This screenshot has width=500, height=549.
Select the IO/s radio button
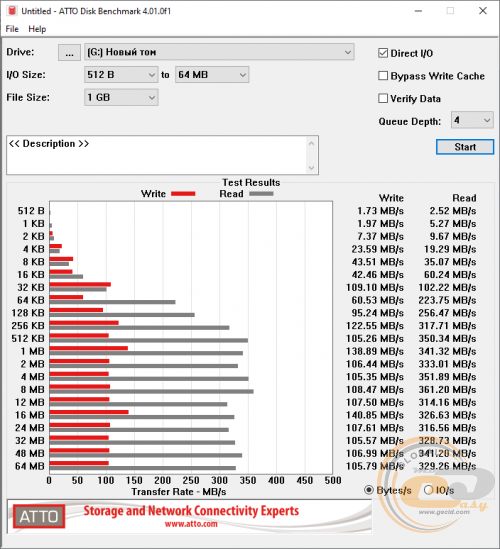(428, 490)
